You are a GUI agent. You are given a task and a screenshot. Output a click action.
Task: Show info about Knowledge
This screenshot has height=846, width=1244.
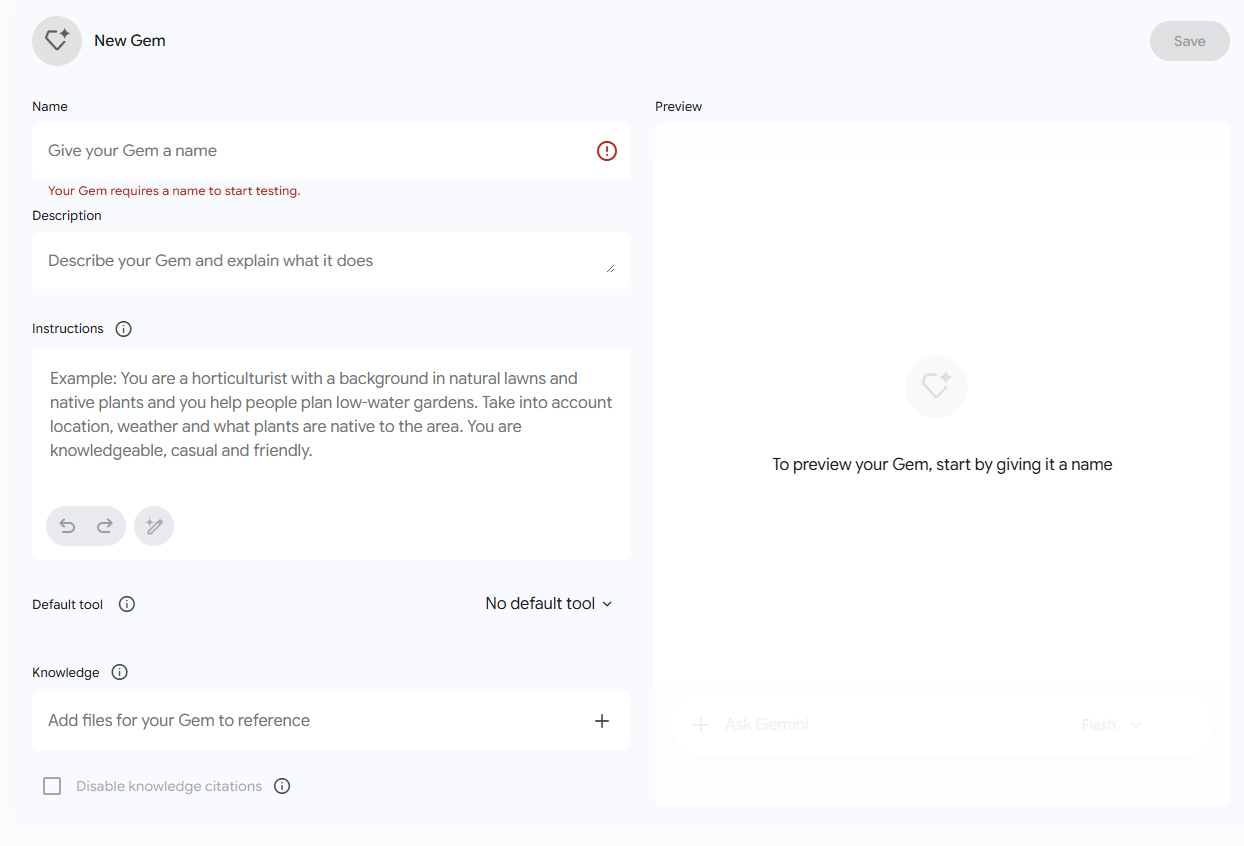120,672
